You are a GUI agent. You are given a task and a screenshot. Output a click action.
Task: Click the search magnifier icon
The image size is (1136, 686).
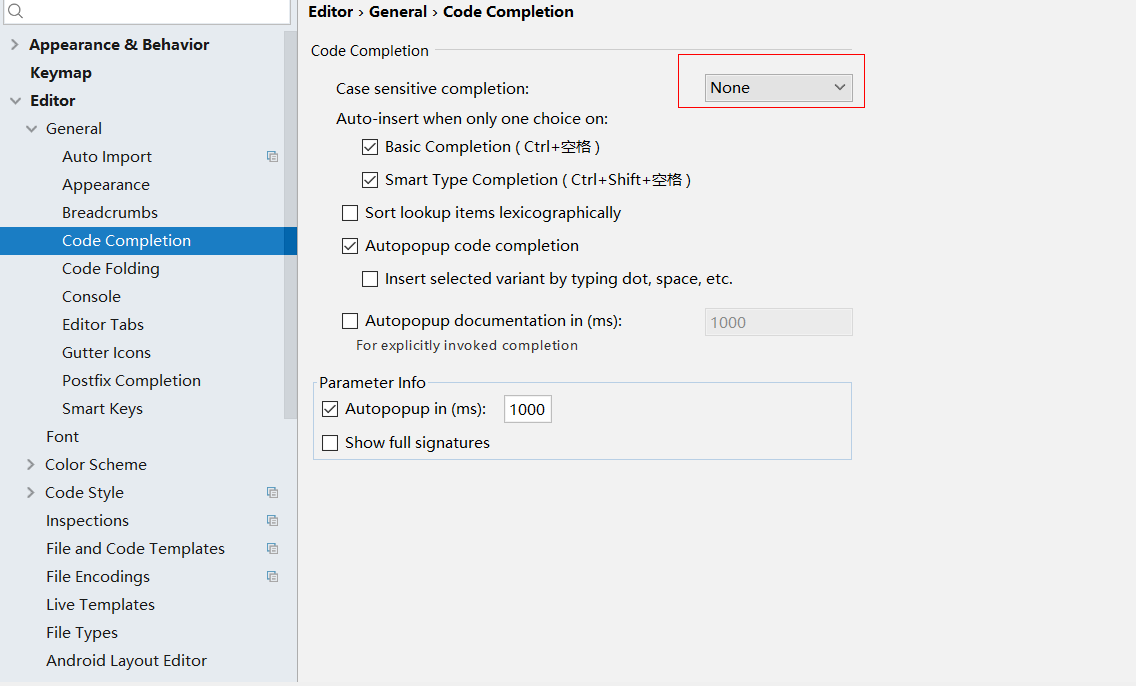(15, 11)
